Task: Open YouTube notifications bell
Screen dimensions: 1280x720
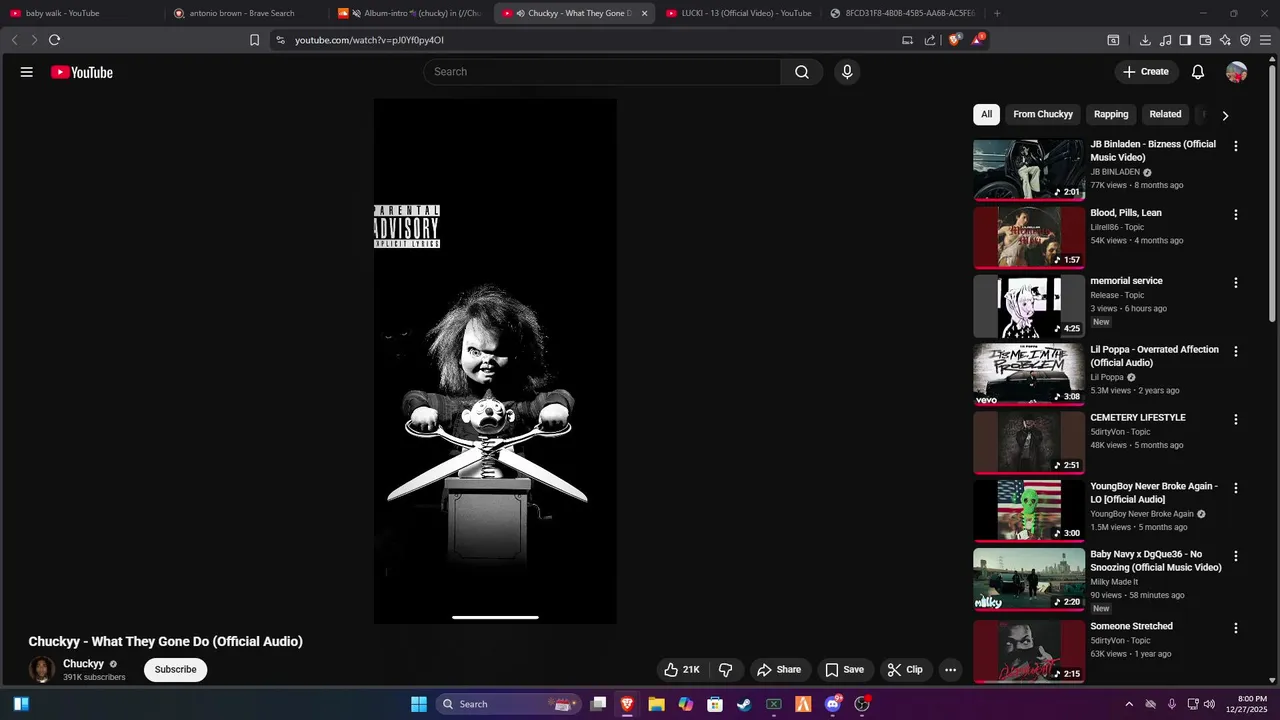Action: [x=1198, y=72]
